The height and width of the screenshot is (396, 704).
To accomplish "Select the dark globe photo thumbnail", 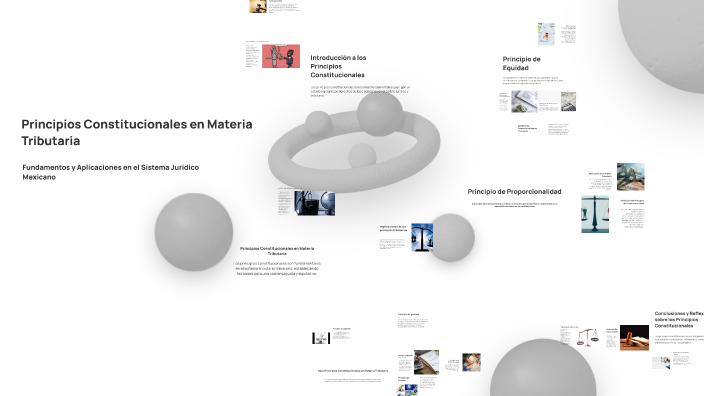I will (315, 203).
